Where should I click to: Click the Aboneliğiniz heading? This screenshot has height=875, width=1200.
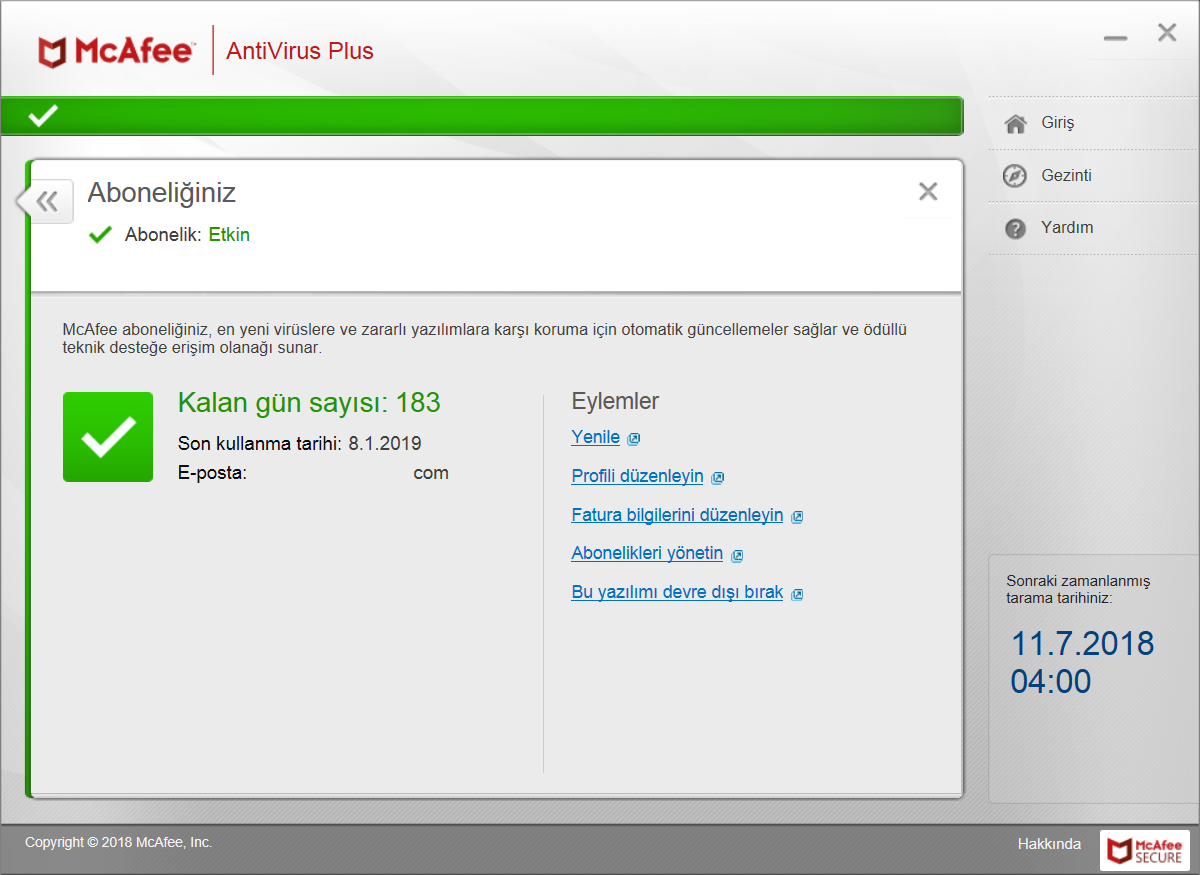click(162, 193)
